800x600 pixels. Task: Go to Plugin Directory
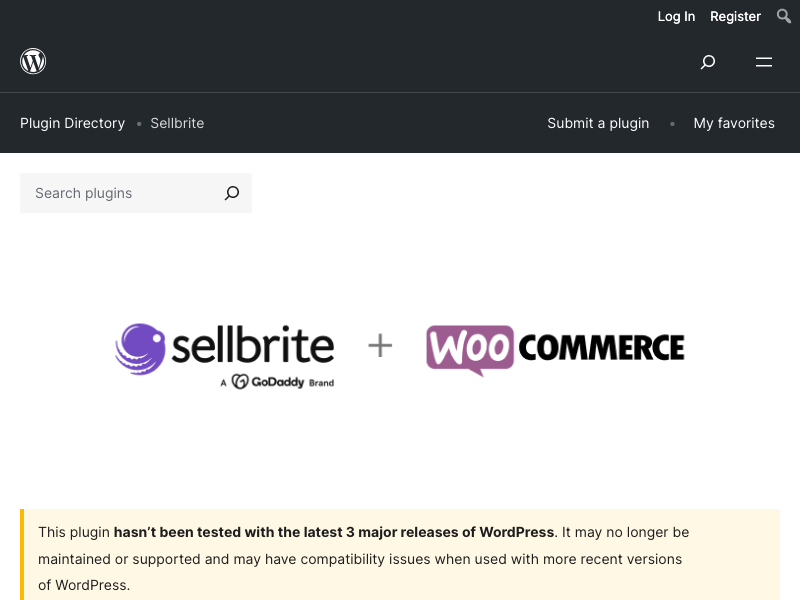72,123
